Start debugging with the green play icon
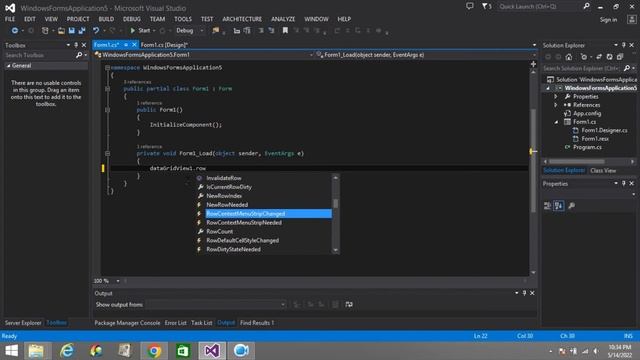Screen dimensions: 640x360 133,31
